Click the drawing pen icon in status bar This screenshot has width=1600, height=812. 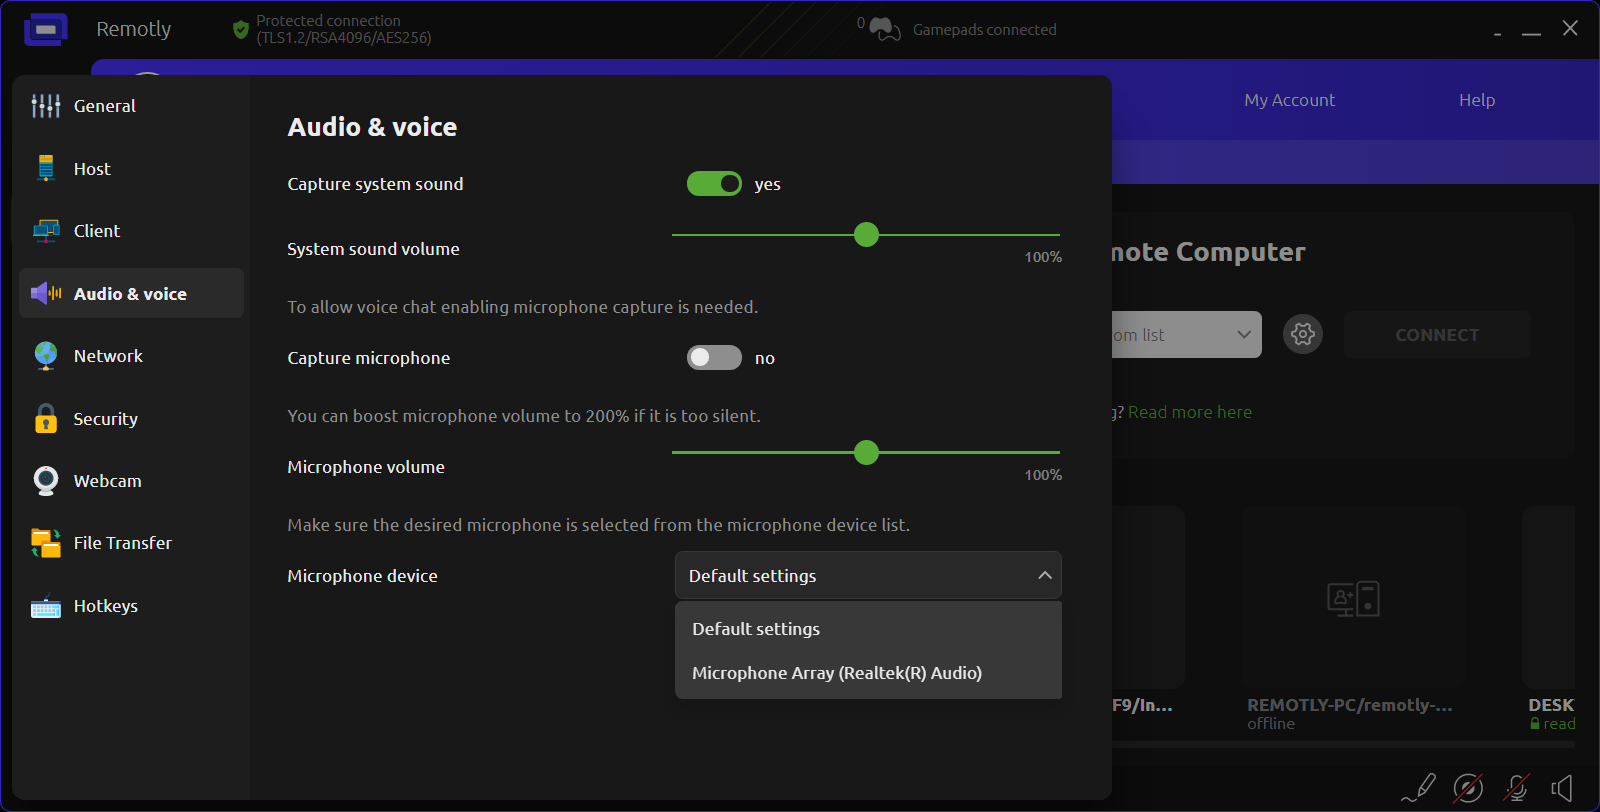pos(1420,788)
